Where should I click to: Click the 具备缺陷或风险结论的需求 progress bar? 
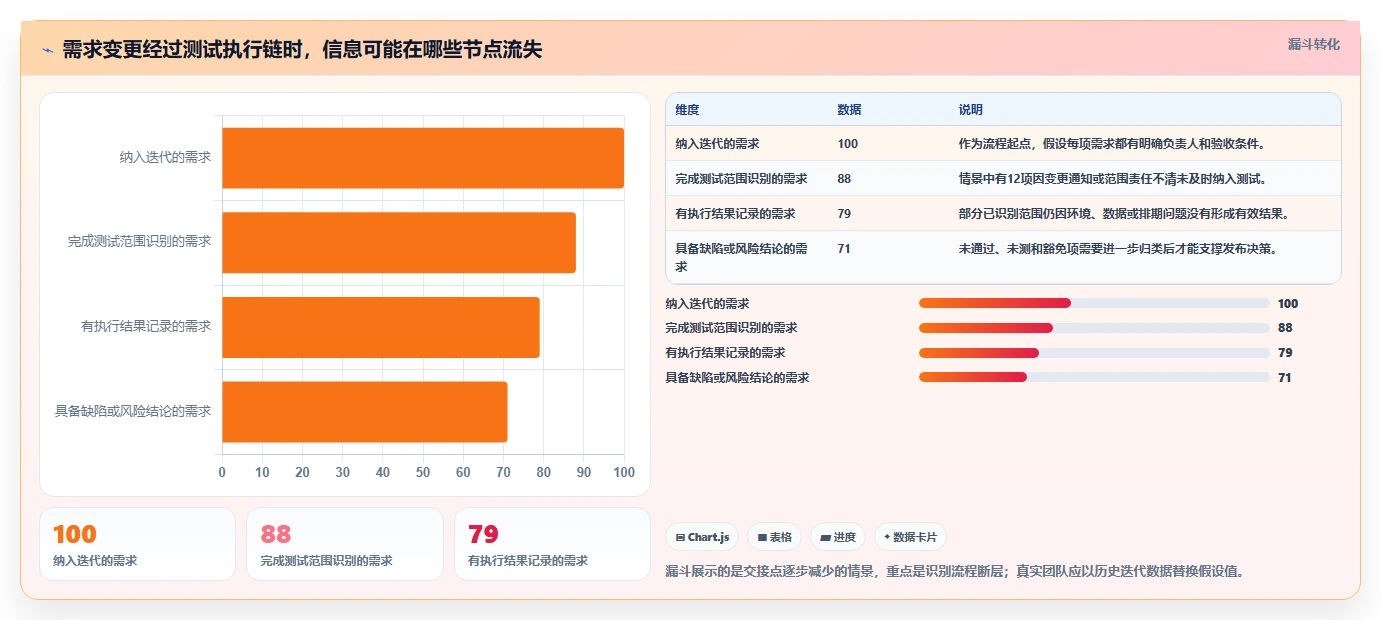(1094, 377)
